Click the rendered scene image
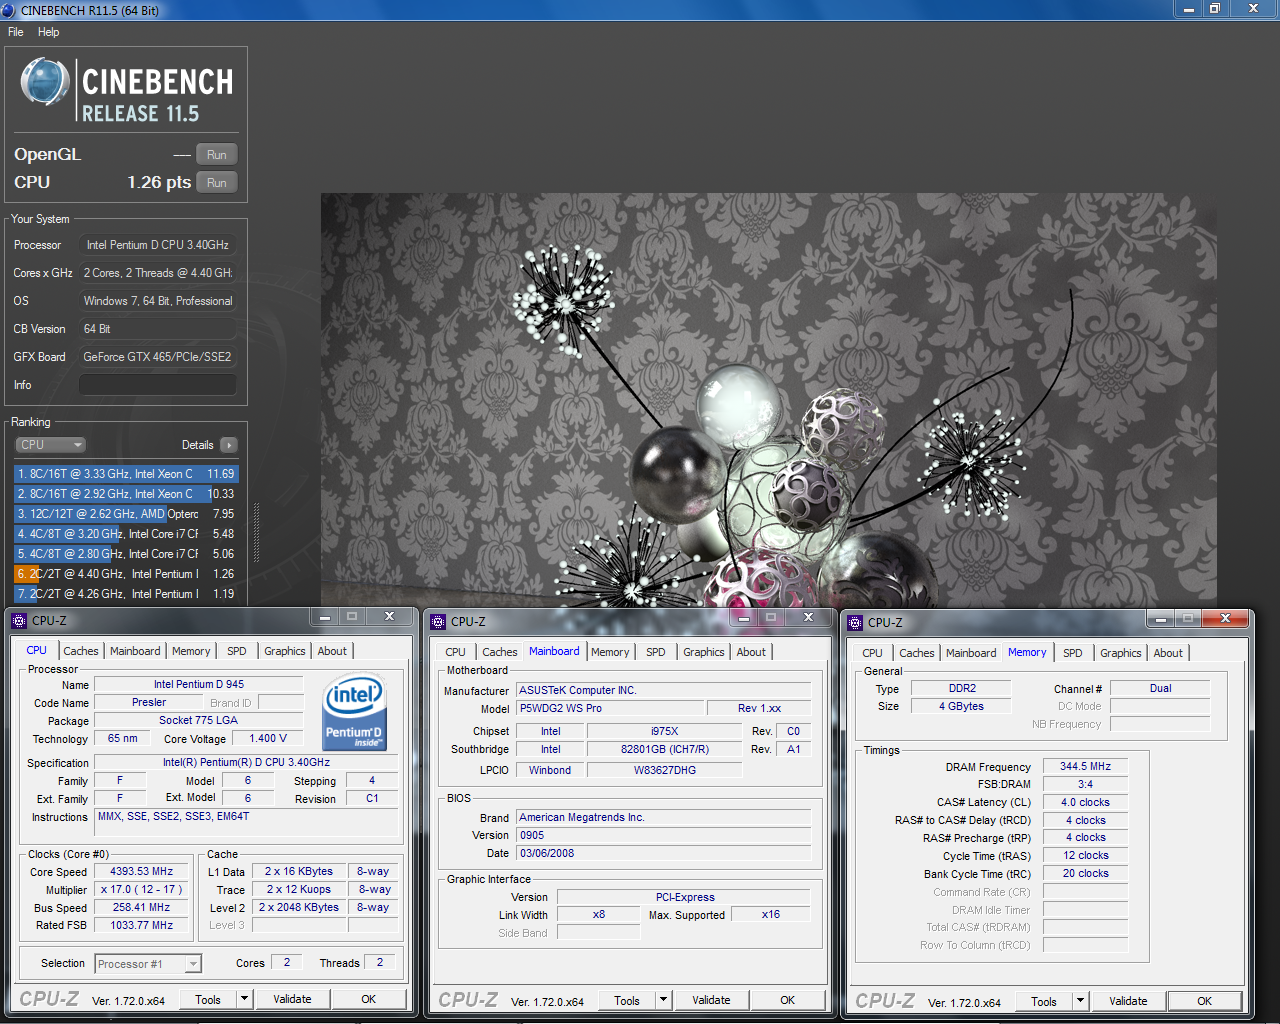1280x1024 pixels. point(768,400)
